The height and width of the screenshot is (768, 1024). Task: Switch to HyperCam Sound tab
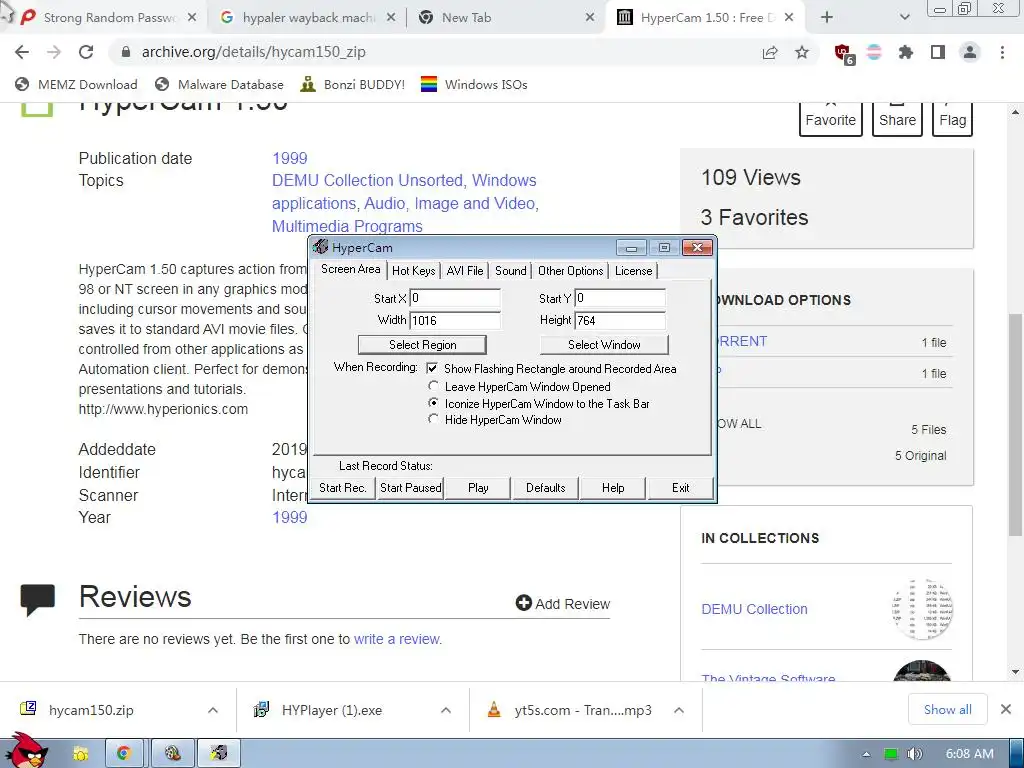click(510, 271)
